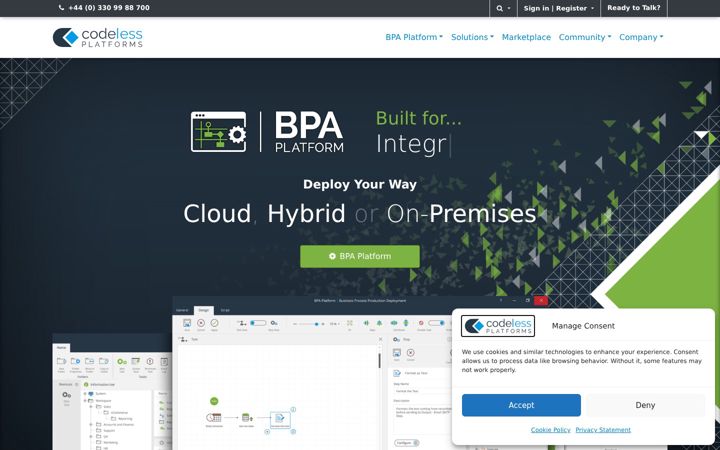This screenshot has height=450, width=720.
Task: Click the fit-to-screen icon in the Design ribbon
Action: click(350, 323)
